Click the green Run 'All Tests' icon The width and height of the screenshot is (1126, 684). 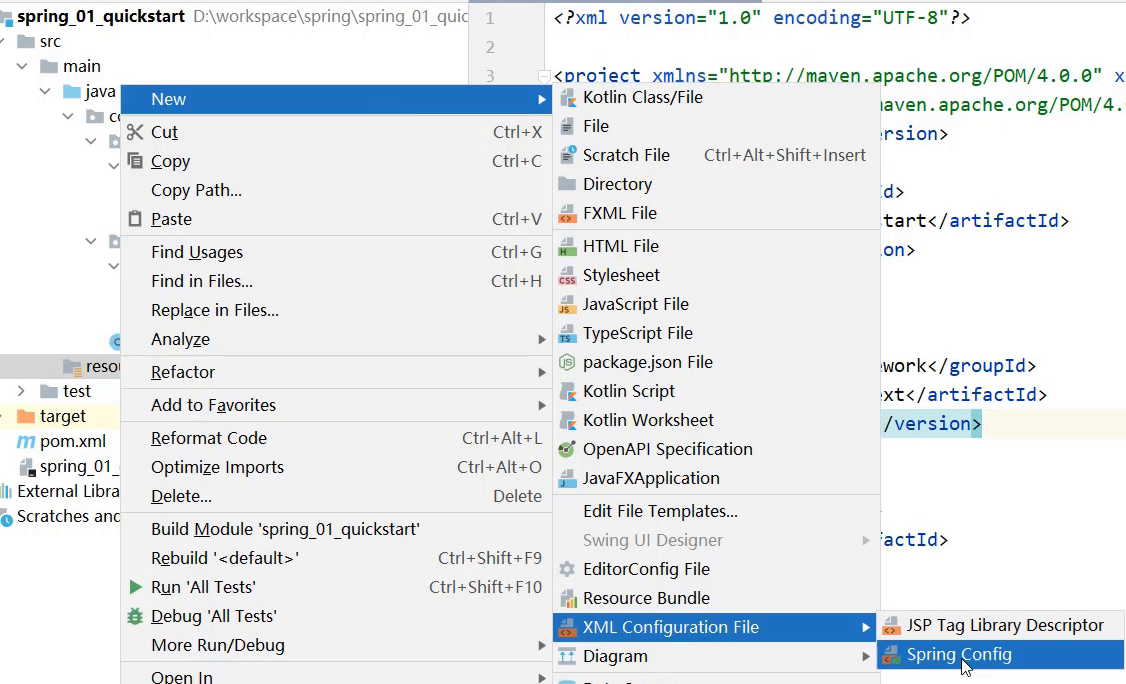click(x=135, y=587)
